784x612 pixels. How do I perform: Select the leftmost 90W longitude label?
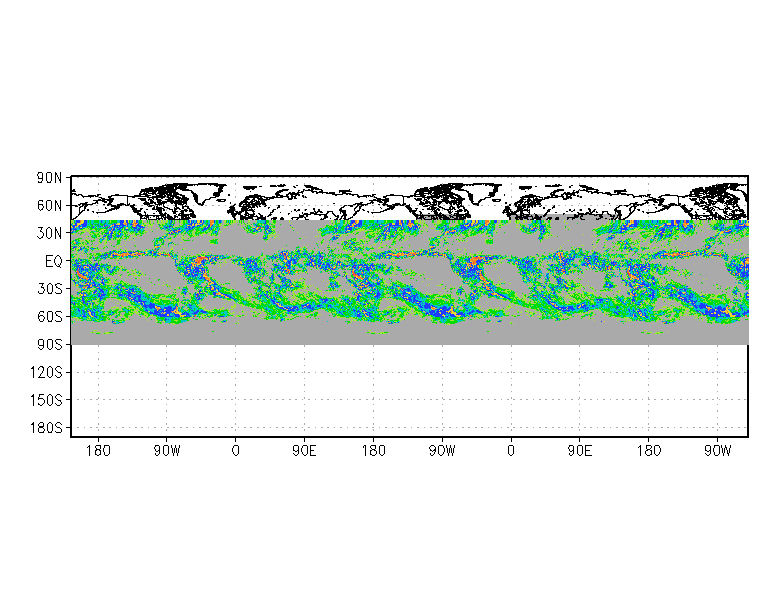click(x=167, y=450)
